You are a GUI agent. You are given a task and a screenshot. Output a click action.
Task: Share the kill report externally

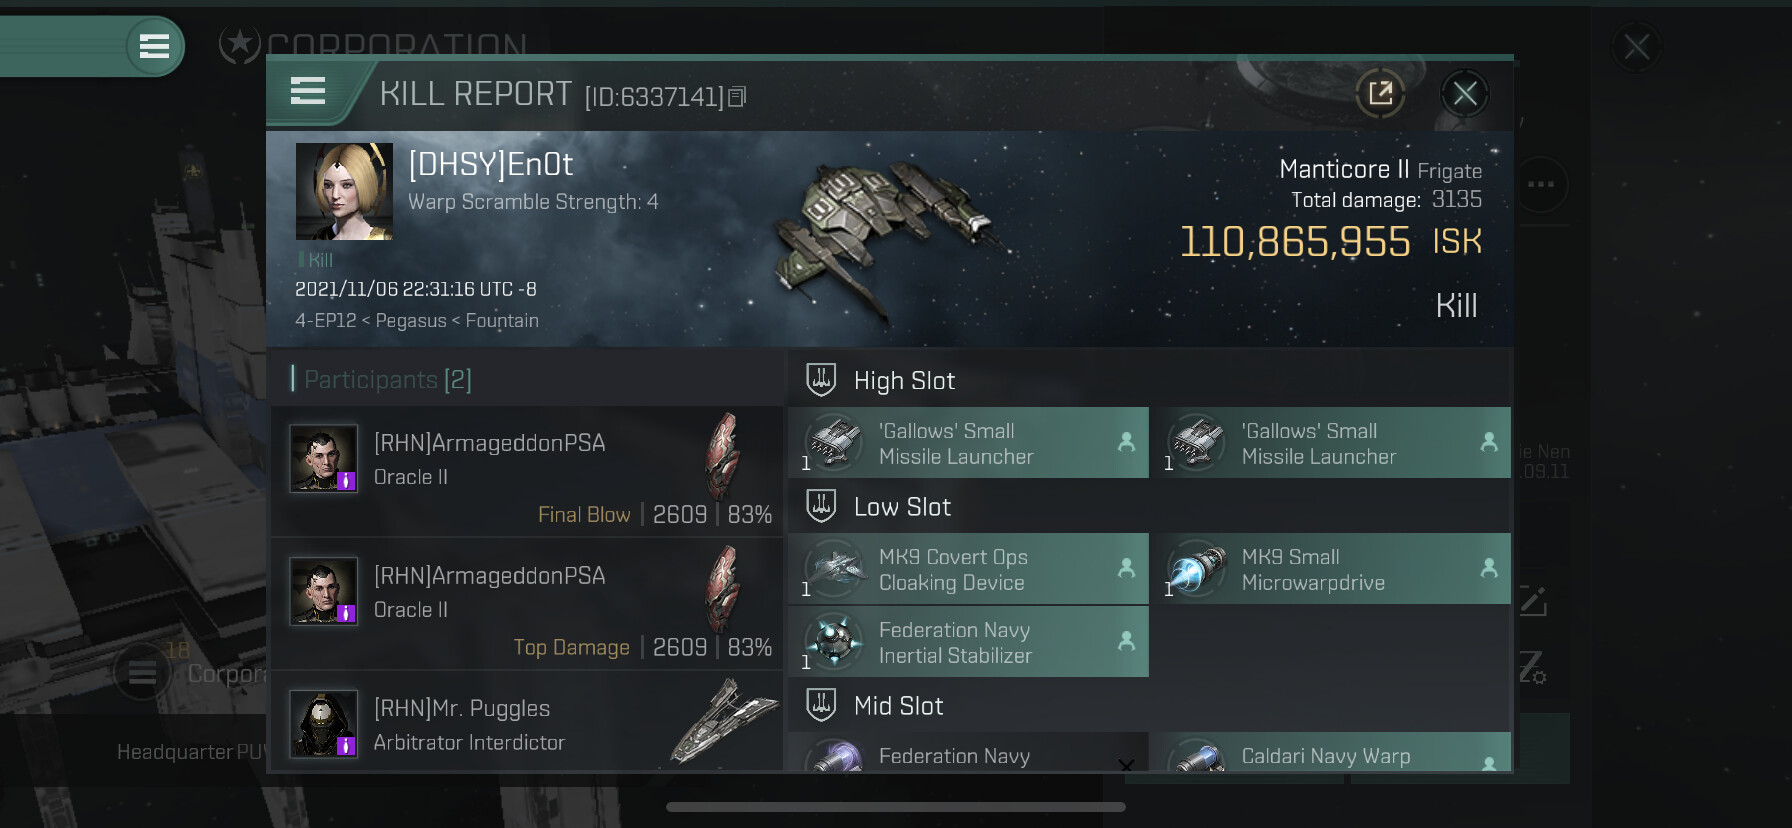(x=1380, y=94)
